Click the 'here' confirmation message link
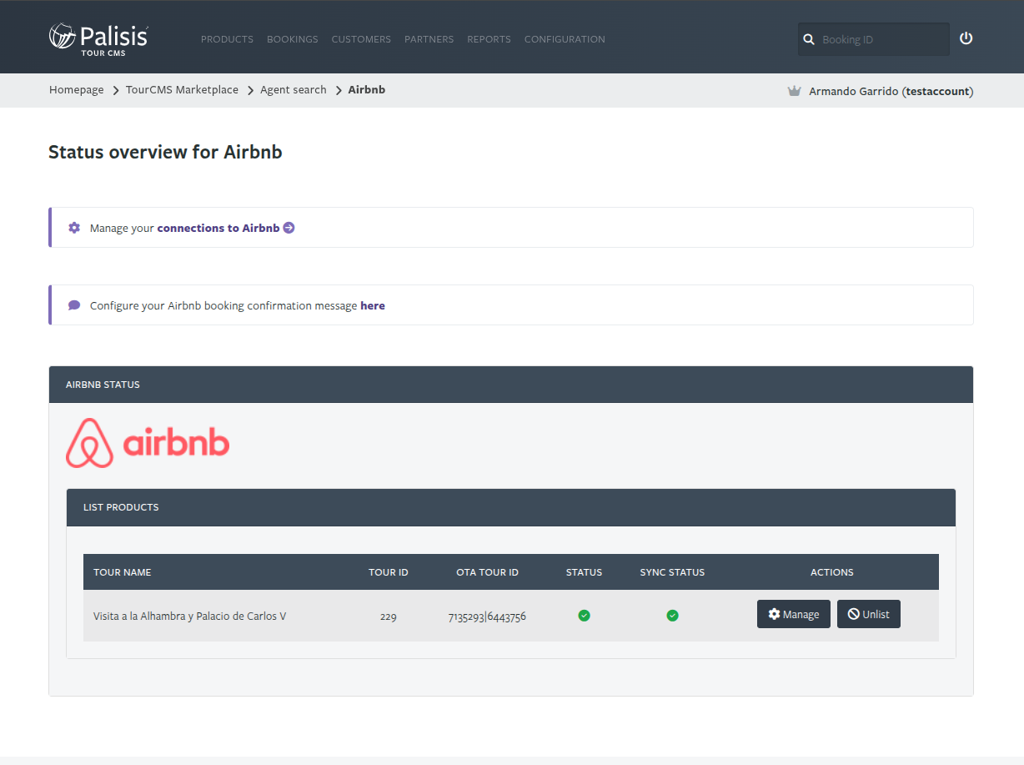 [x=372, y=306]
